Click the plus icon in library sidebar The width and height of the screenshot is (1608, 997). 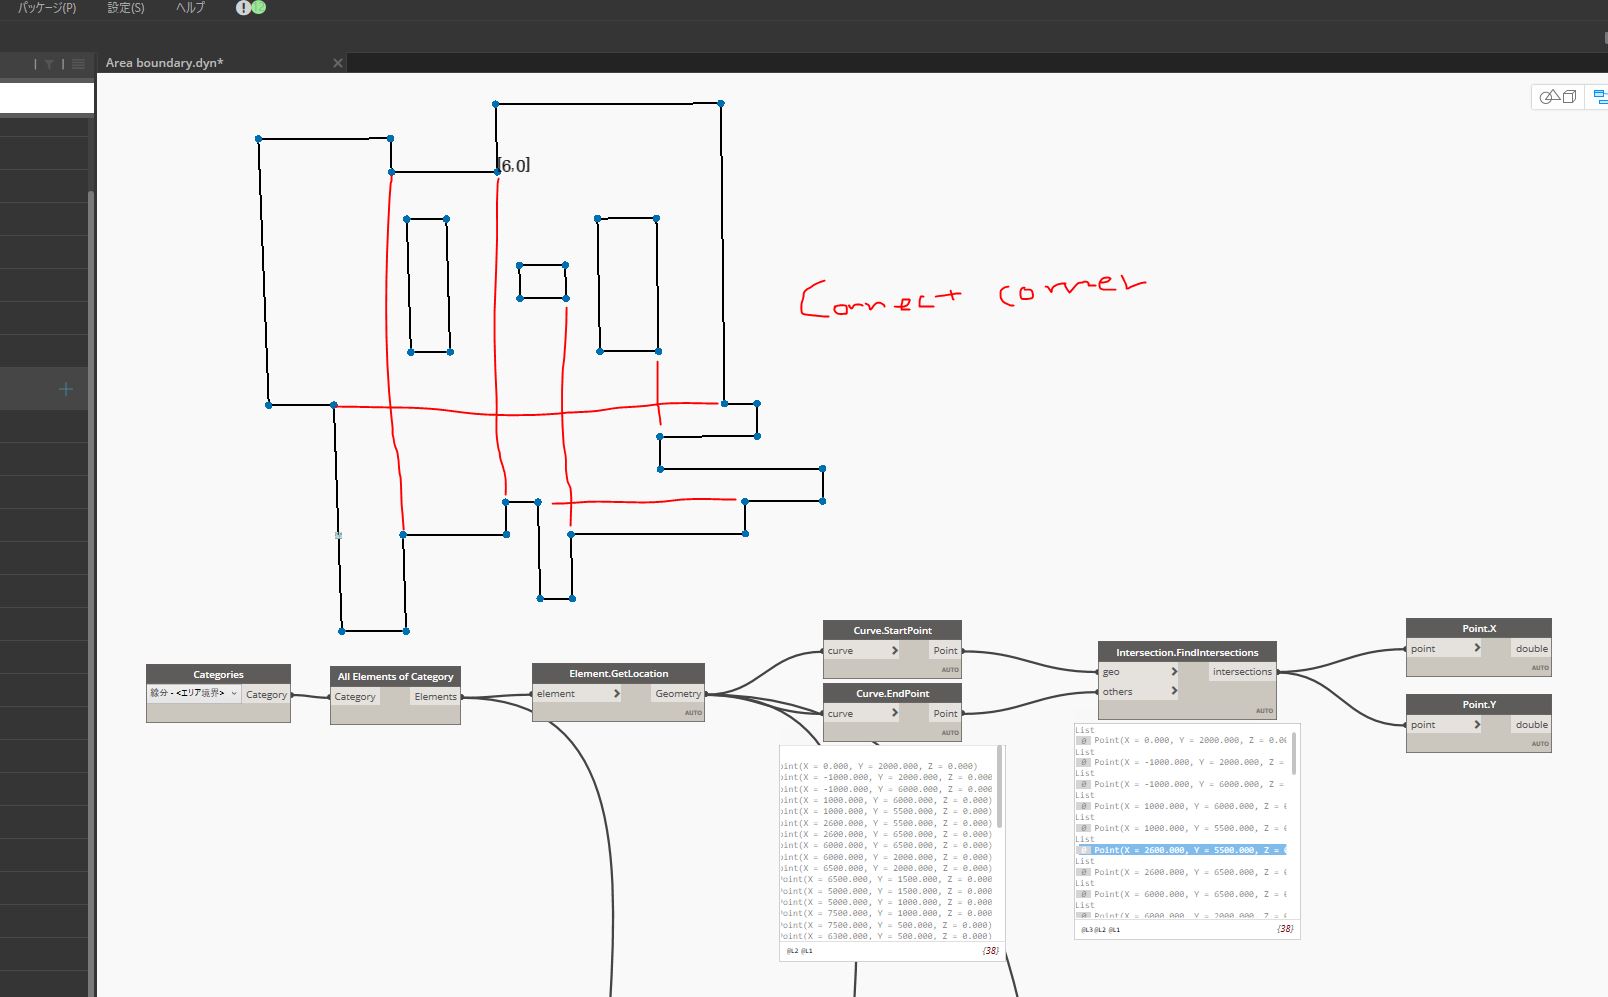66,389
